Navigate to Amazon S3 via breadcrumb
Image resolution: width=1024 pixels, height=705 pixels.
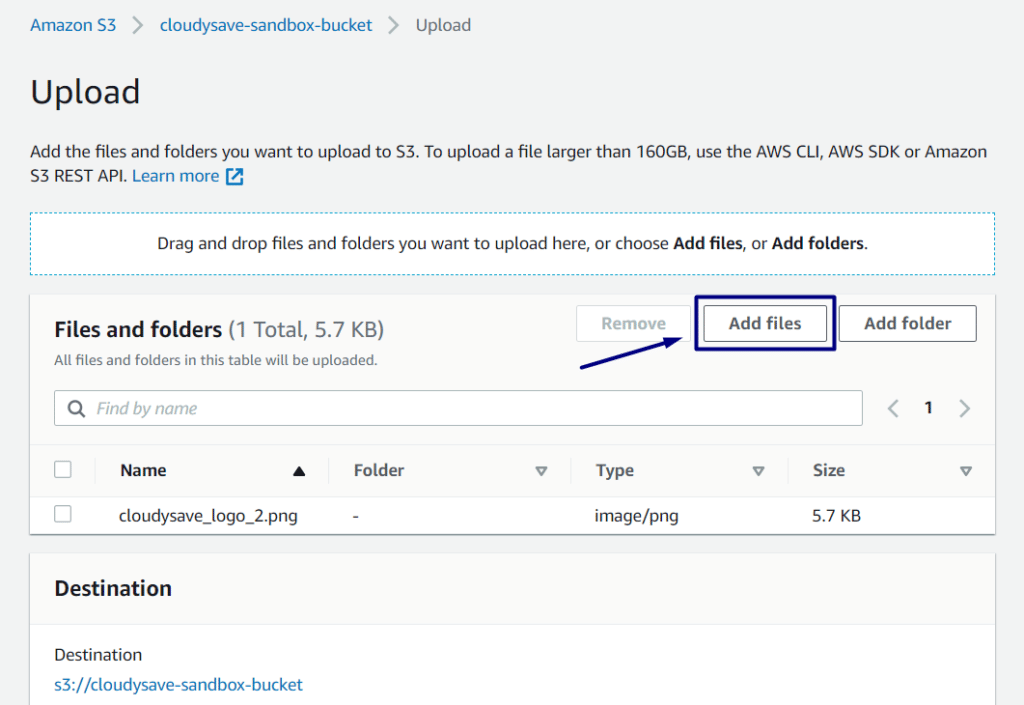pos(73,24)
